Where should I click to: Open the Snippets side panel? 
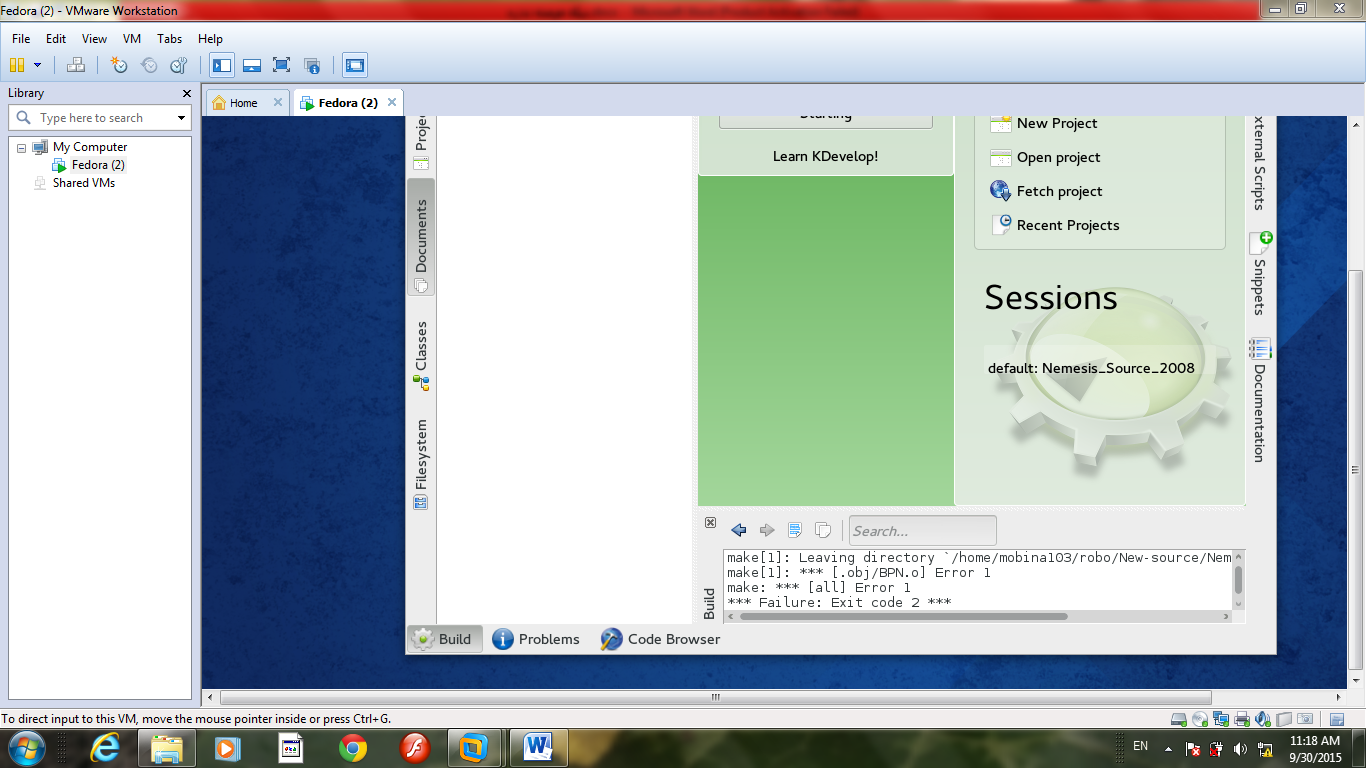coord(1260,273)
